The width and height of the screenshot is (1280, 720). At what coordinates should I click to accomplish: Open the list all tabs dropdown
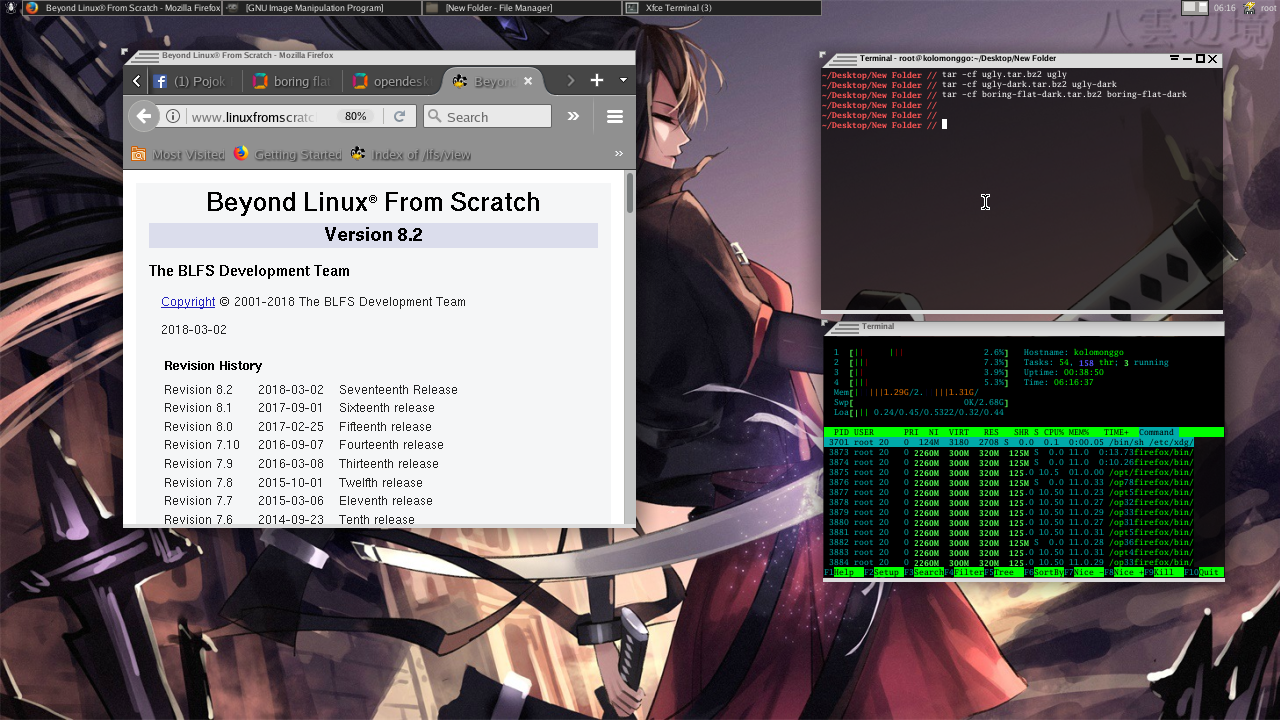coord(623,80)
